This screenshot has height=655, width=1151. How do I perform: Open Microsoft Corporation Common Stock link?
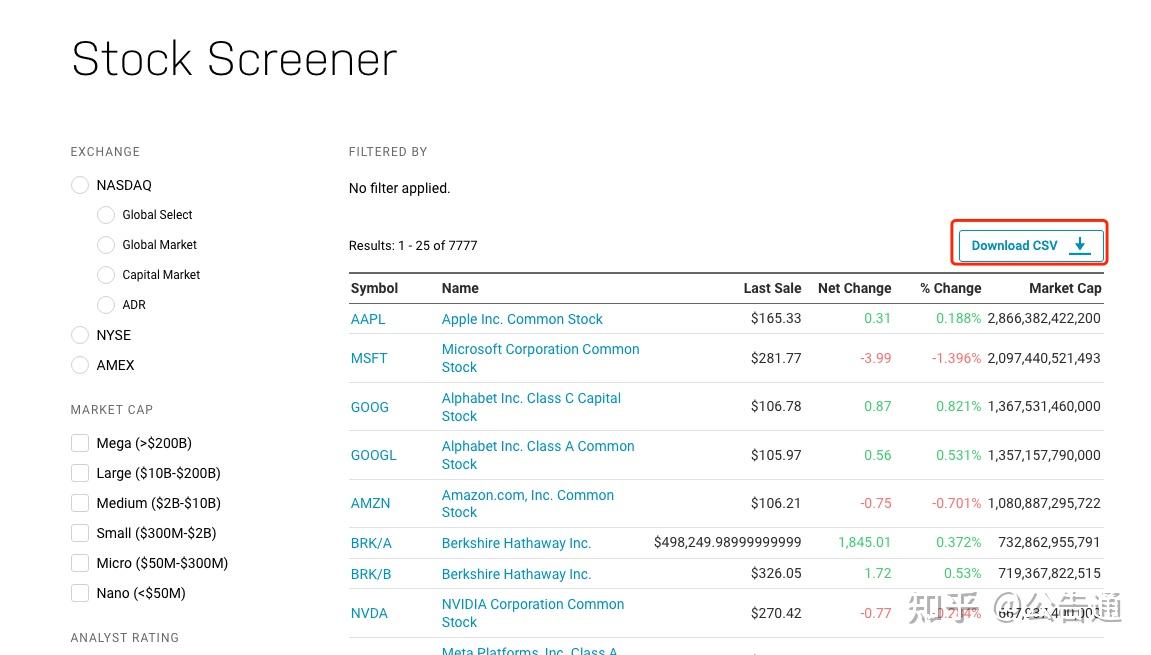(540, 358)
